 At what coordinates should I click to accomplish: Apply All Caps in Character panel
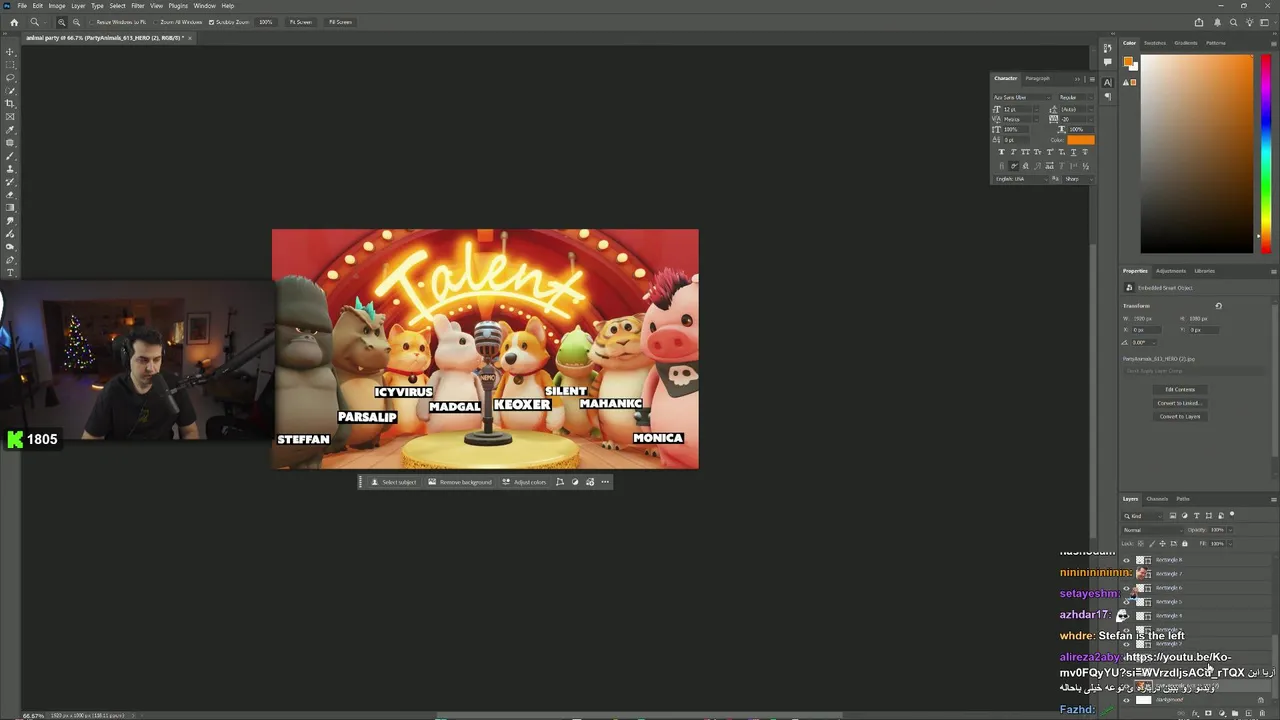1026,152
